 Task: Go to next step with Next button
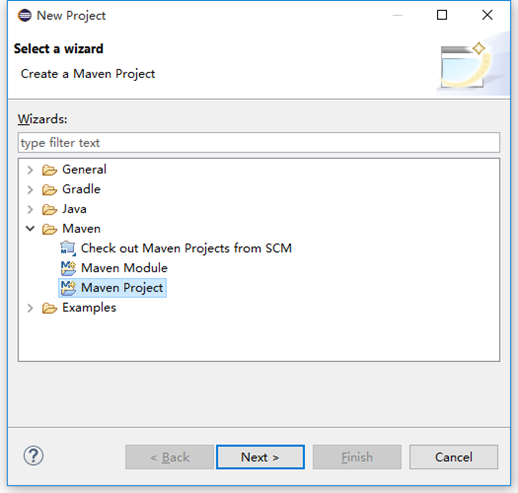260,457
